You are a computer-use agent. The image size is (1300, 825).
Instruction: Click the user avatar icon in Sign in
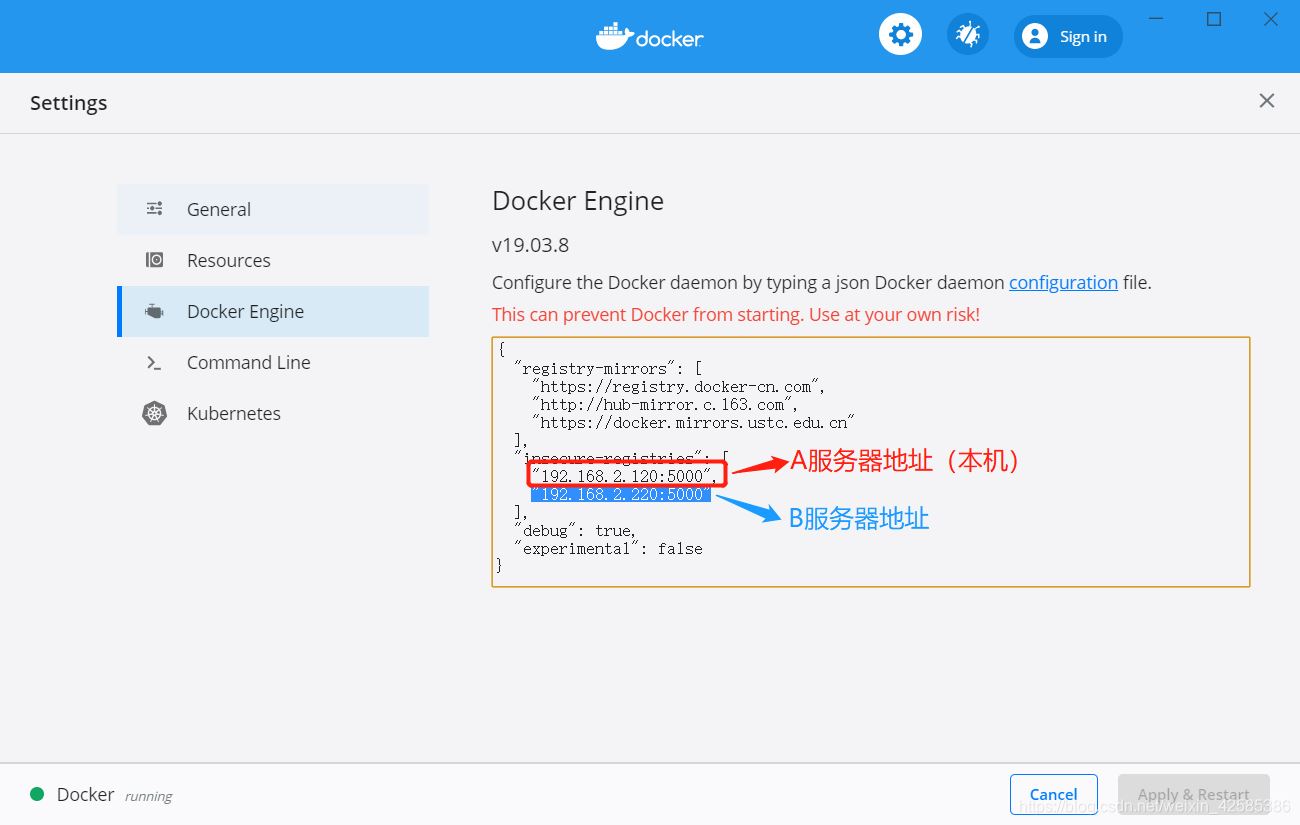pos(1035,36)
